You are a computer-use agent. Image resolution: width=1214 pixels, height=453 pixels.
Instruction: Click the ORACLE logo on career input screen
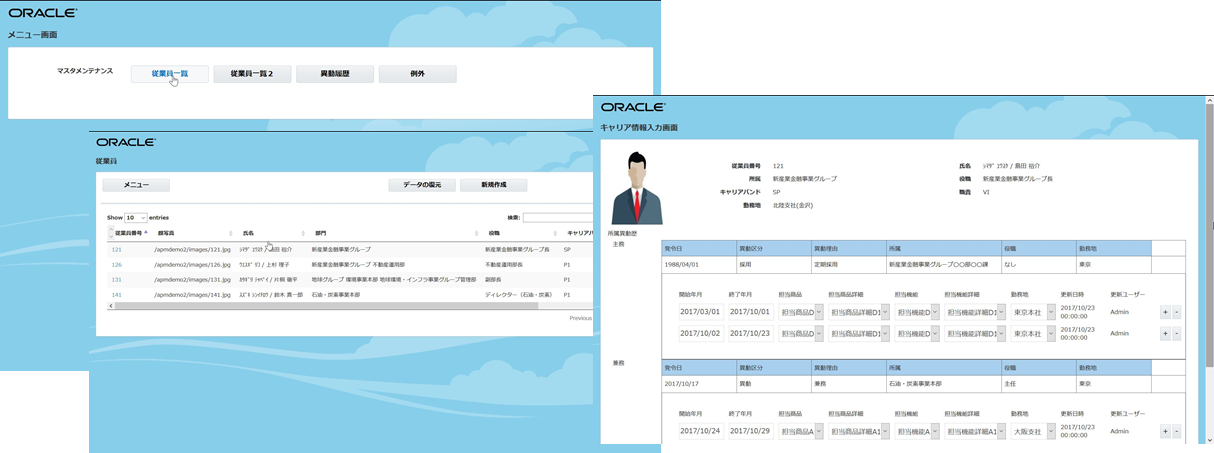[633, 107]
